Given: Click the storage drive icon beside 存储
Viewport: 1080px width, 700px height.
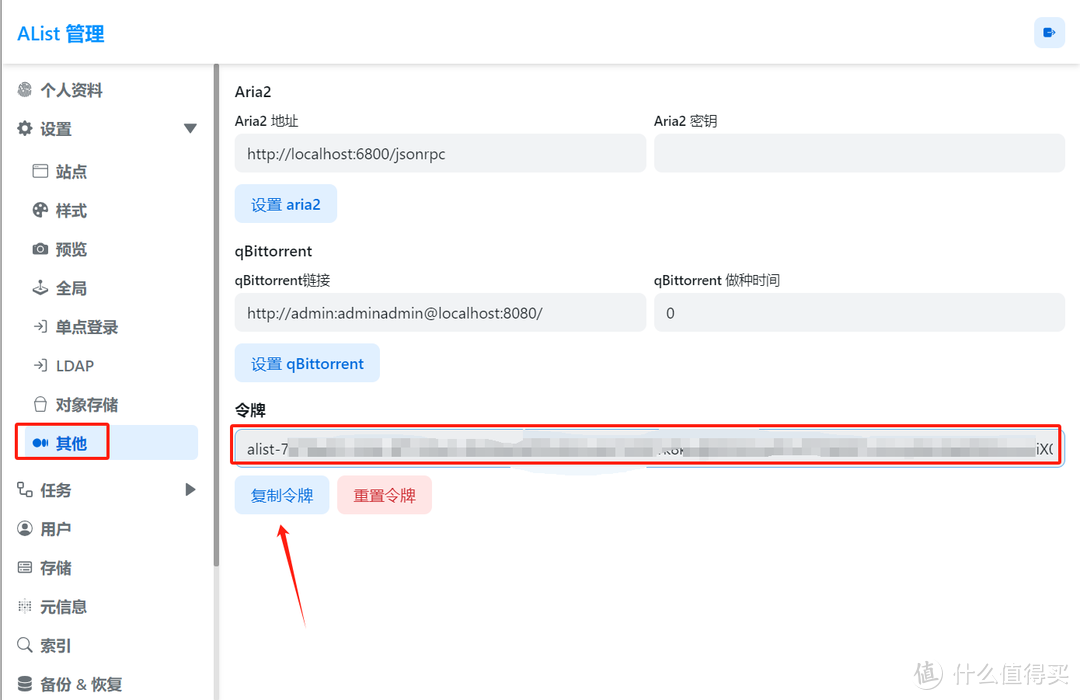Looking at the screenshot, I should pos(25,568).
